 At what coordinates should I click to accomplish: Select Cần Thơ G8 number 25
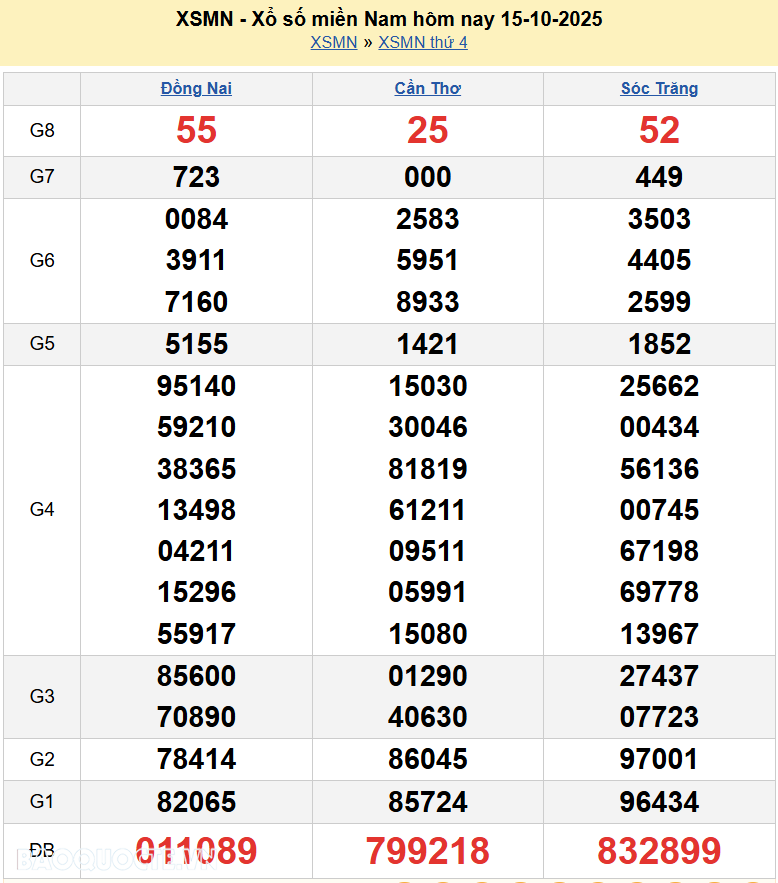[428, 130]
